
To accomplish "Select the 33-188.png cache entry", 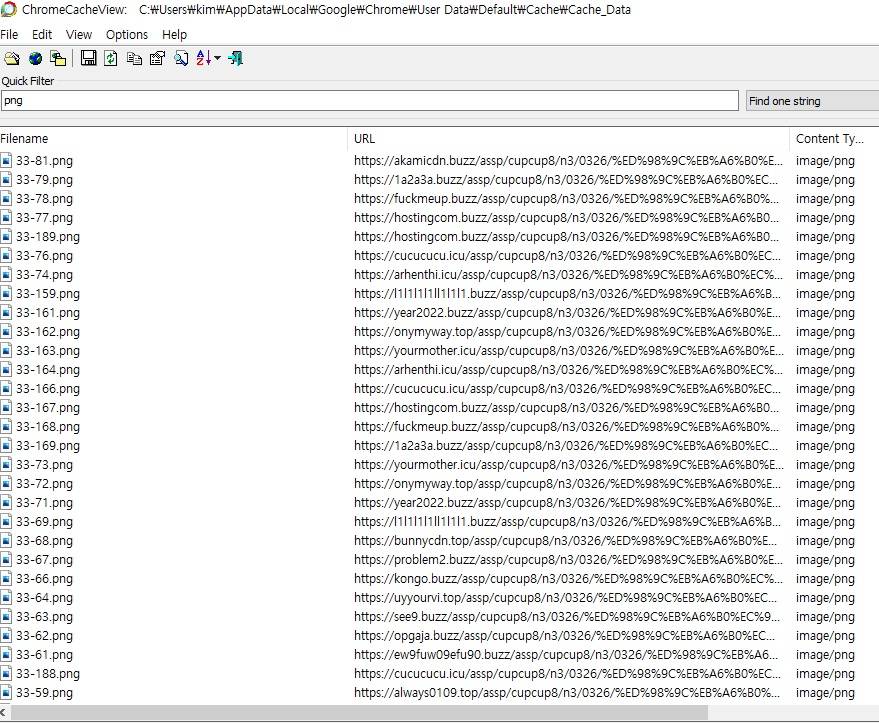I will coord(48,674).
